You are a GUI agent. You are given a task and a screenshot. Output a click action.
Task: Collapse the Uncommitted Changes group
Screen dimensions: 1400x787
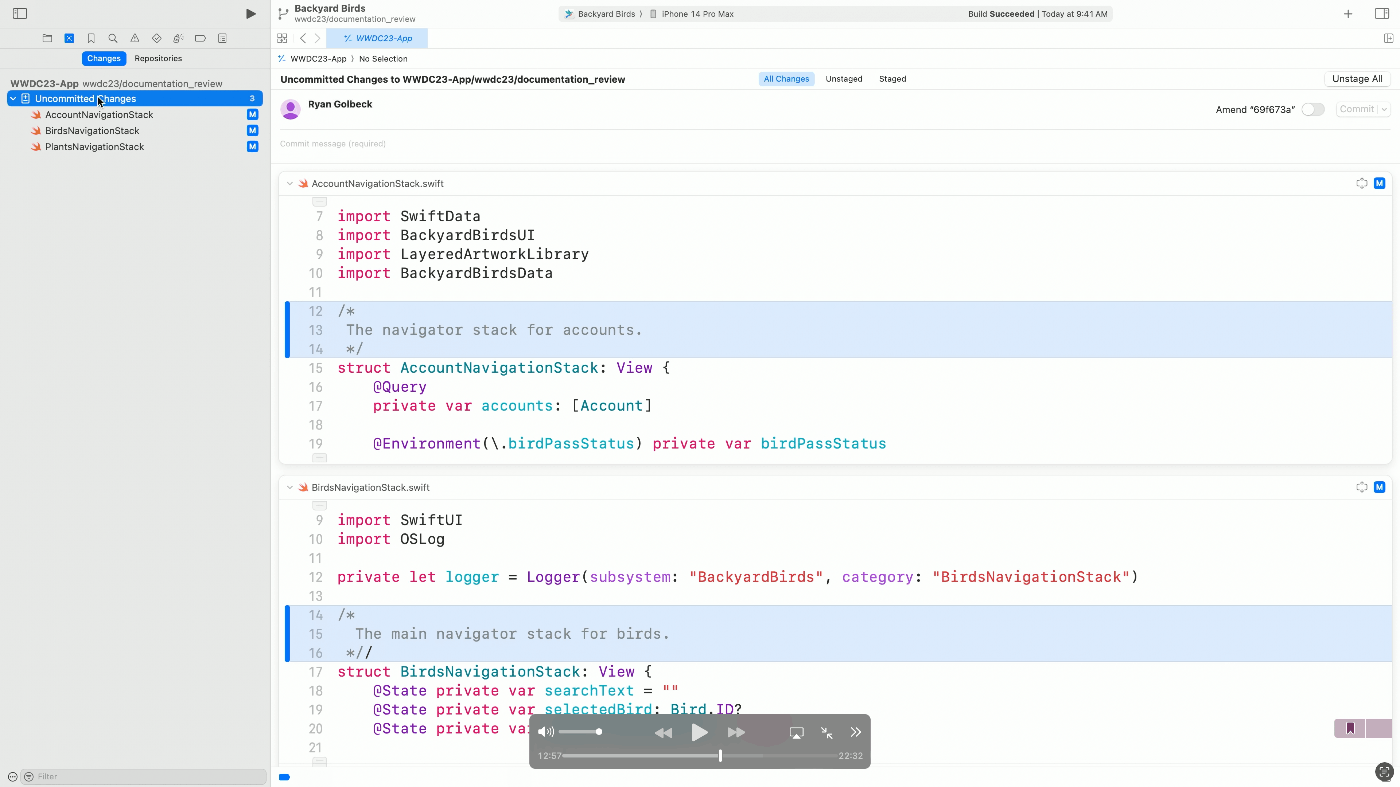[x=13, y=99]
